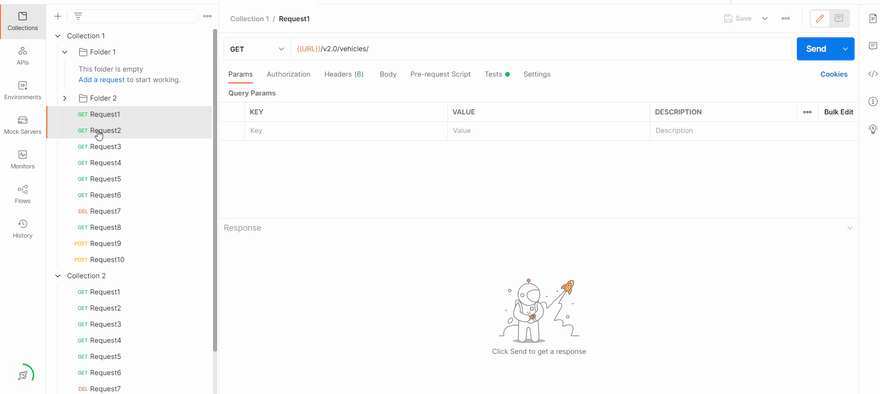Click the blue Send button
880x394 pixels.
[817, 49]
